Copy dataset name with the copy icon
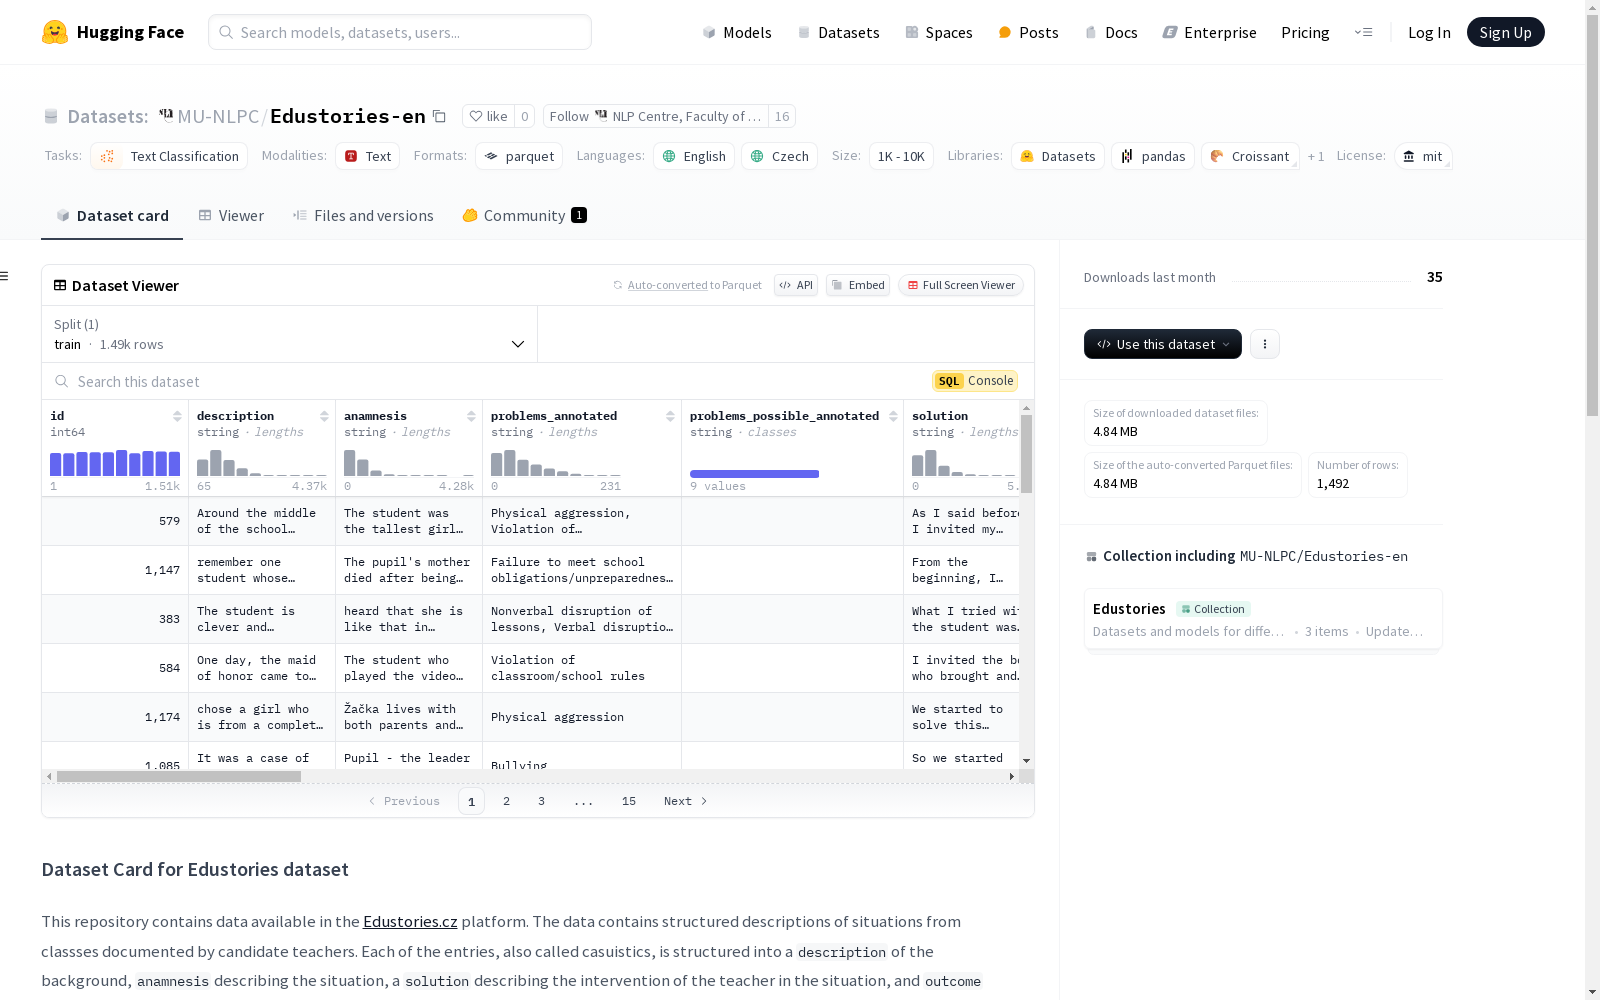This screenshot has height=1000, width=1600. (x=439, y=116)
